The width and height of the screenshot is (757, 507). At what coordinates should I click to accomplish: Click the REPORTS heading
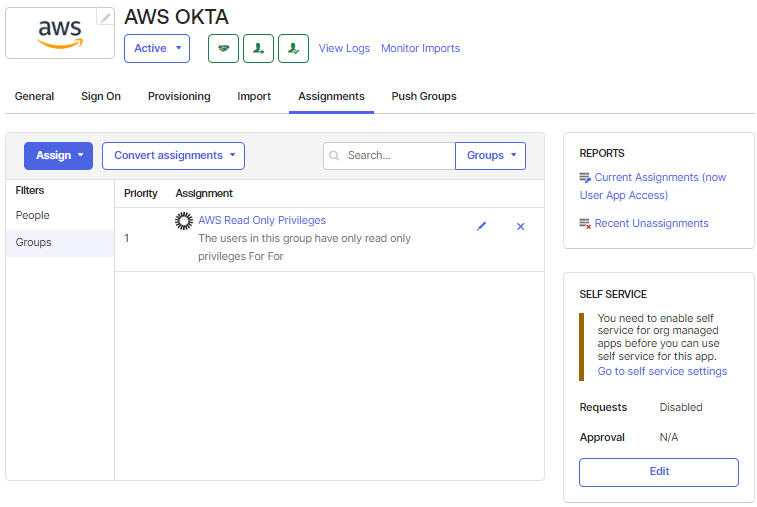point(602,153)
